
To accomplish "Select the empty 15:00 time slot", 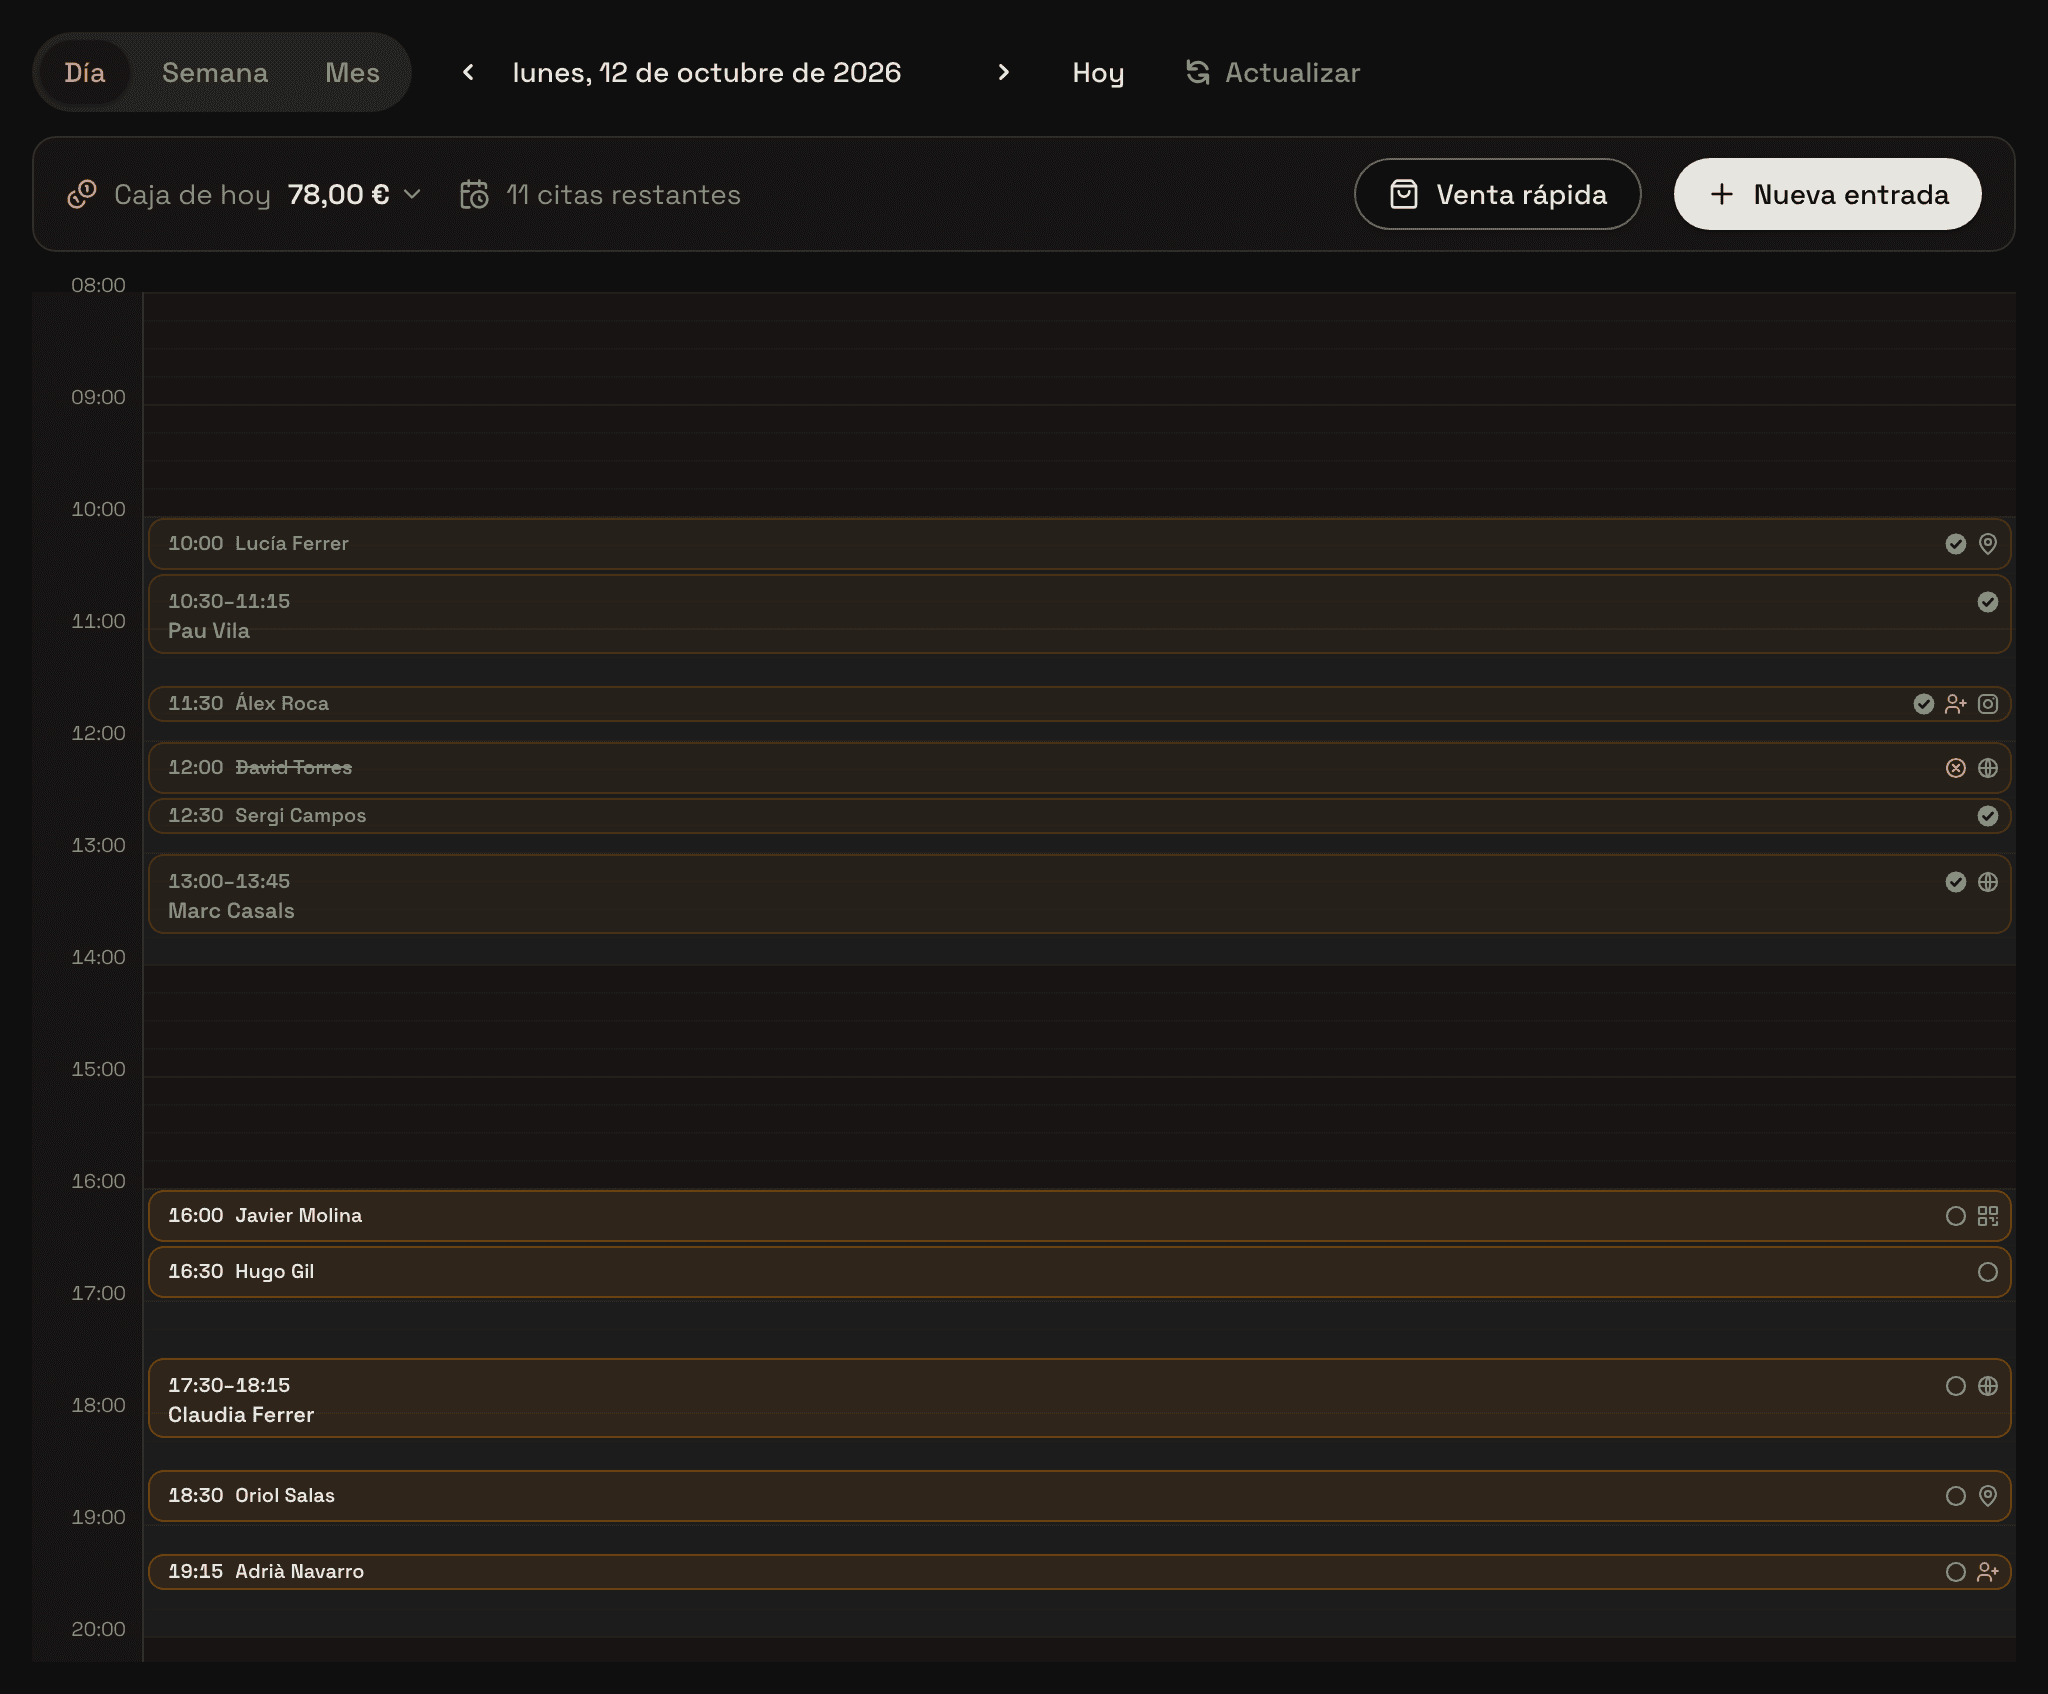I will click(x=1079, y=1133).
